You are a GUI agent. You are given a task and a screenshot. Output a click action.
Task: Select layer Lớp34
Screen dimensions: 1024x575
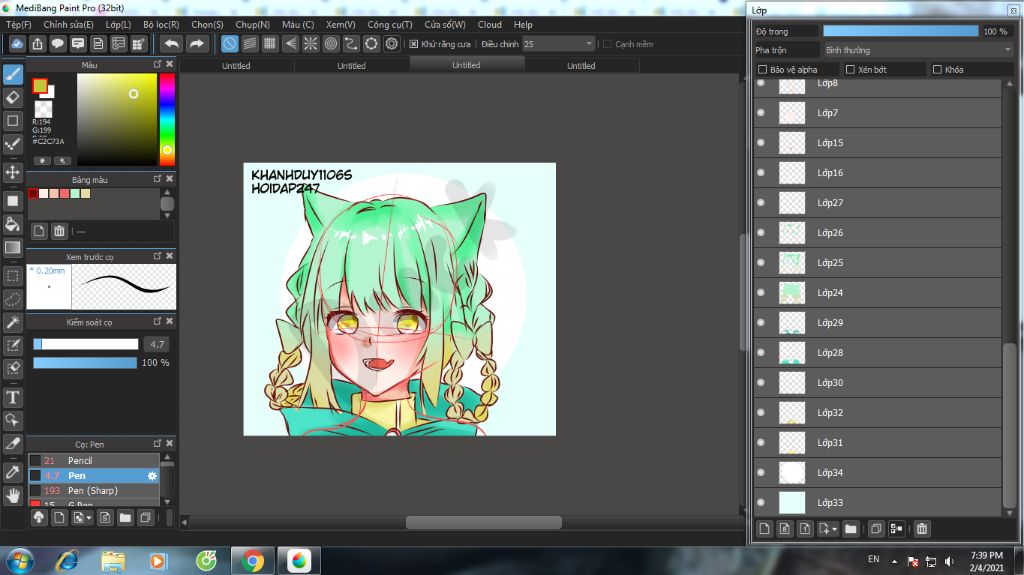(878, 472)
